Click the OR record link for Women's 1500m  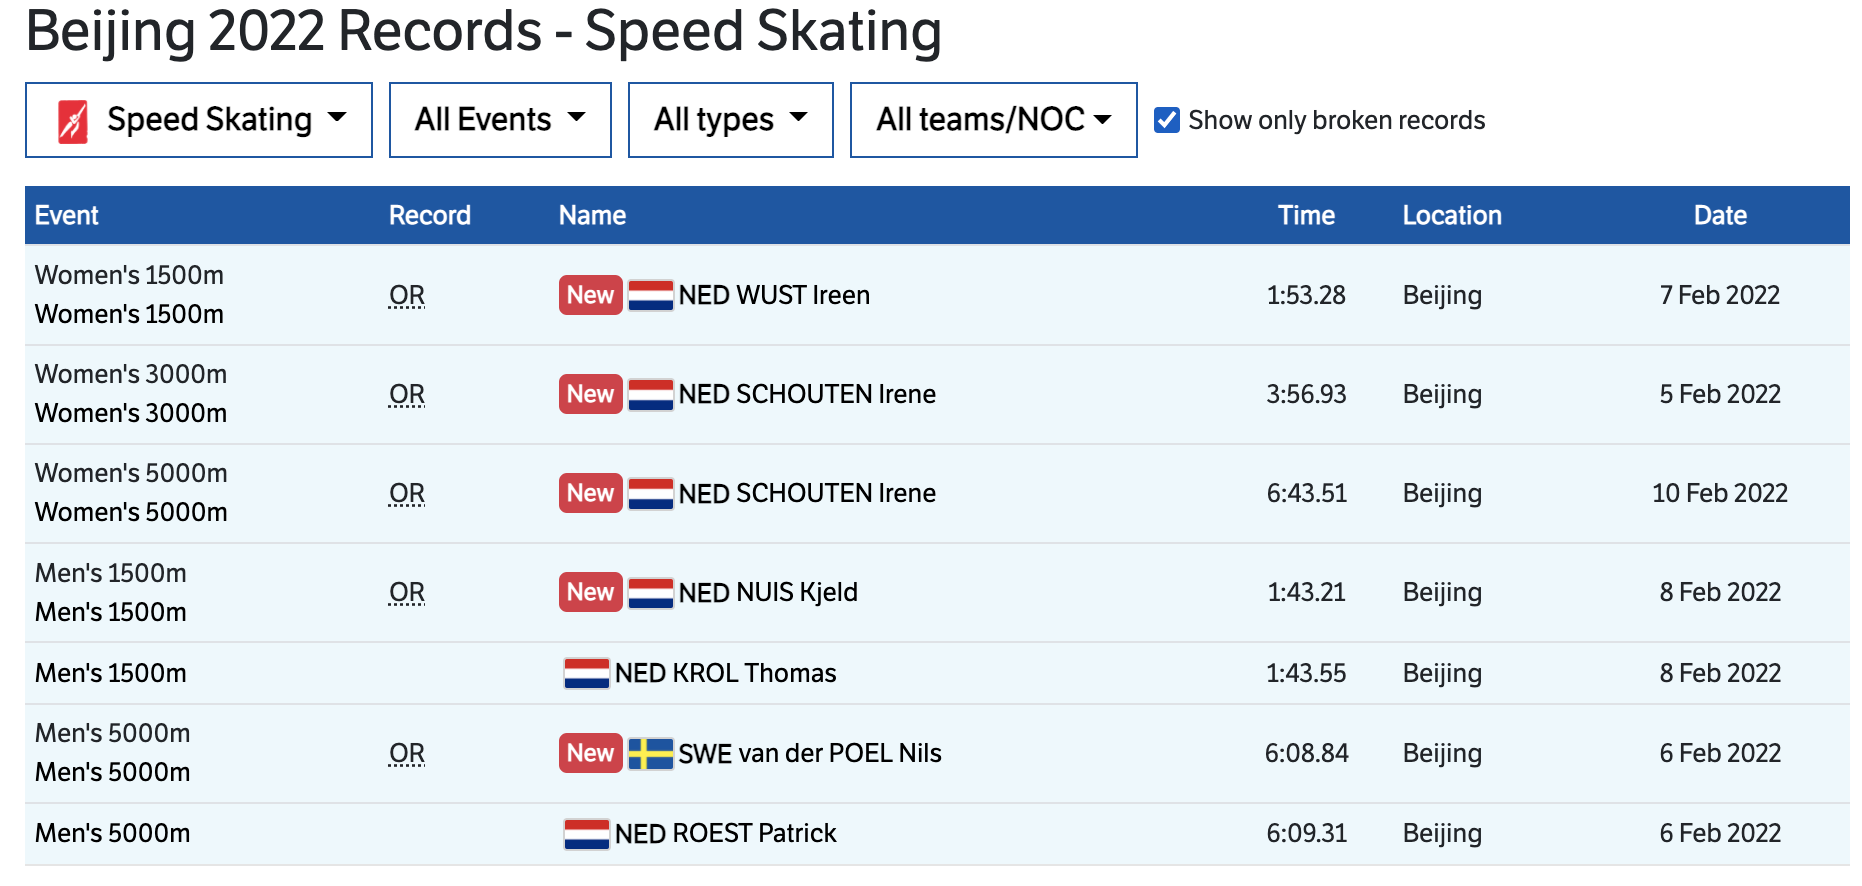[407, 296]
